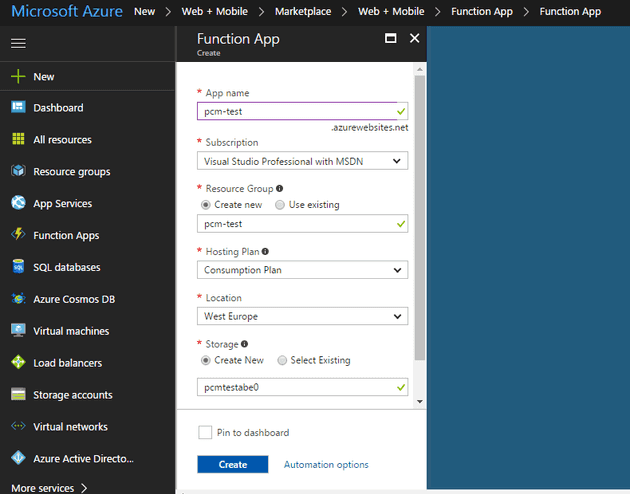
Task: Open Automation options link
Action: coord(326,465)
